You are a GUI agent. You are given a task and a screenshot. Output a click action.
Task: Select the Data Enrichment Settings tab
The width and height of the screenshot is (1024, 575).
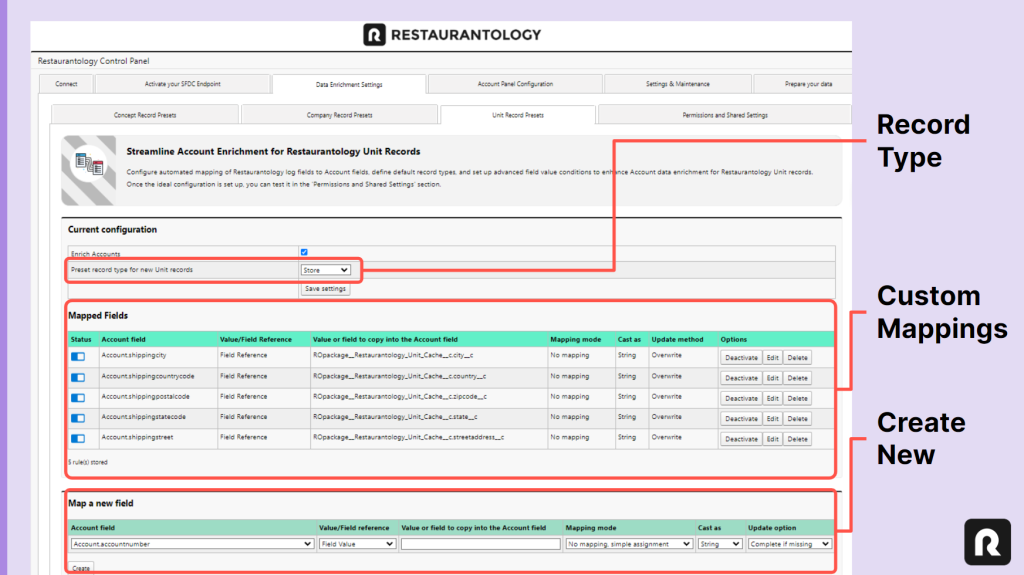[x=349, y=84]
